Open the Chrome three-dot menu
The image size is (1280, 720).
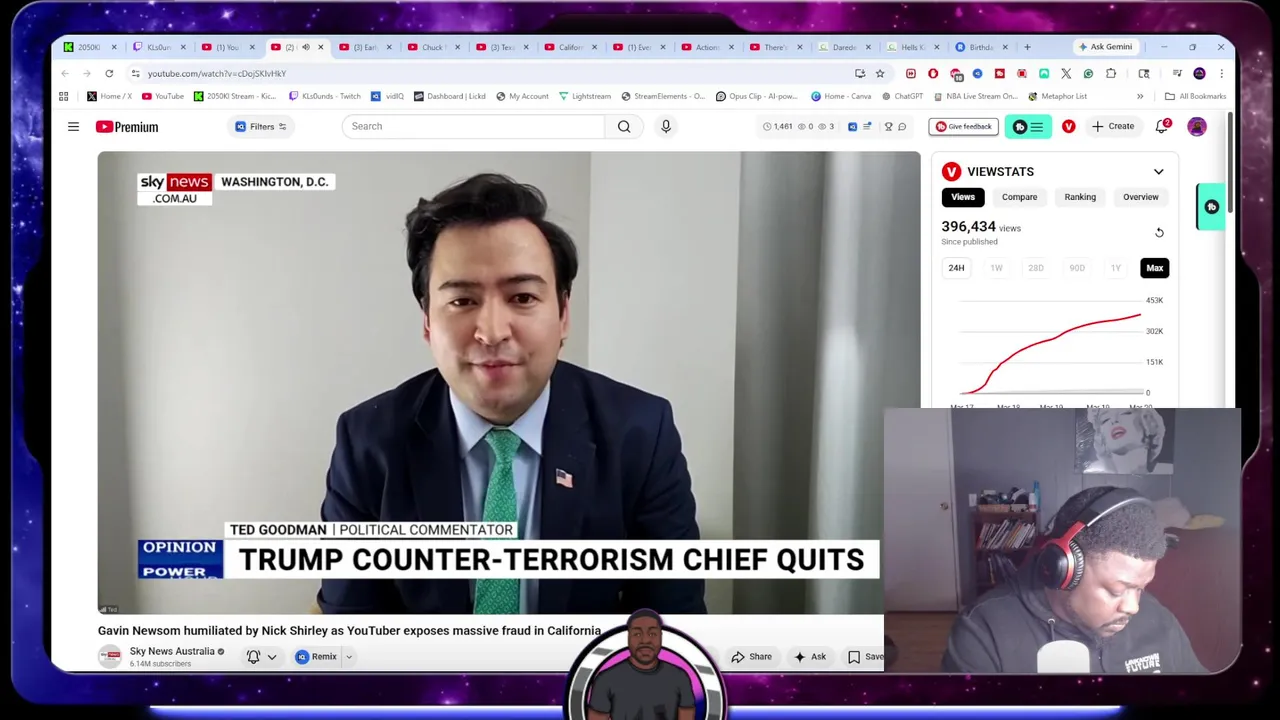tap(1221, 73)
